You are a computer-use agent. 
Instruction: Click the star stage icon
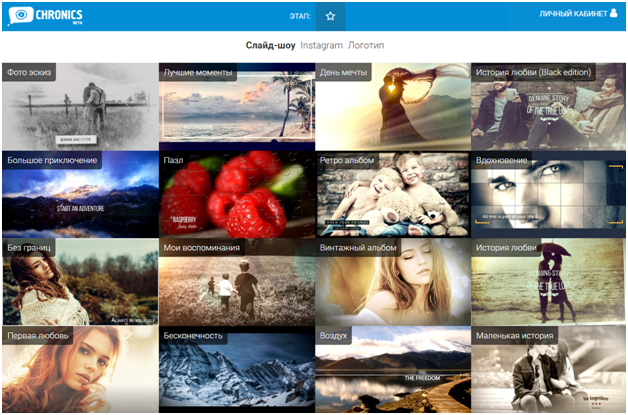pos(330,16)
